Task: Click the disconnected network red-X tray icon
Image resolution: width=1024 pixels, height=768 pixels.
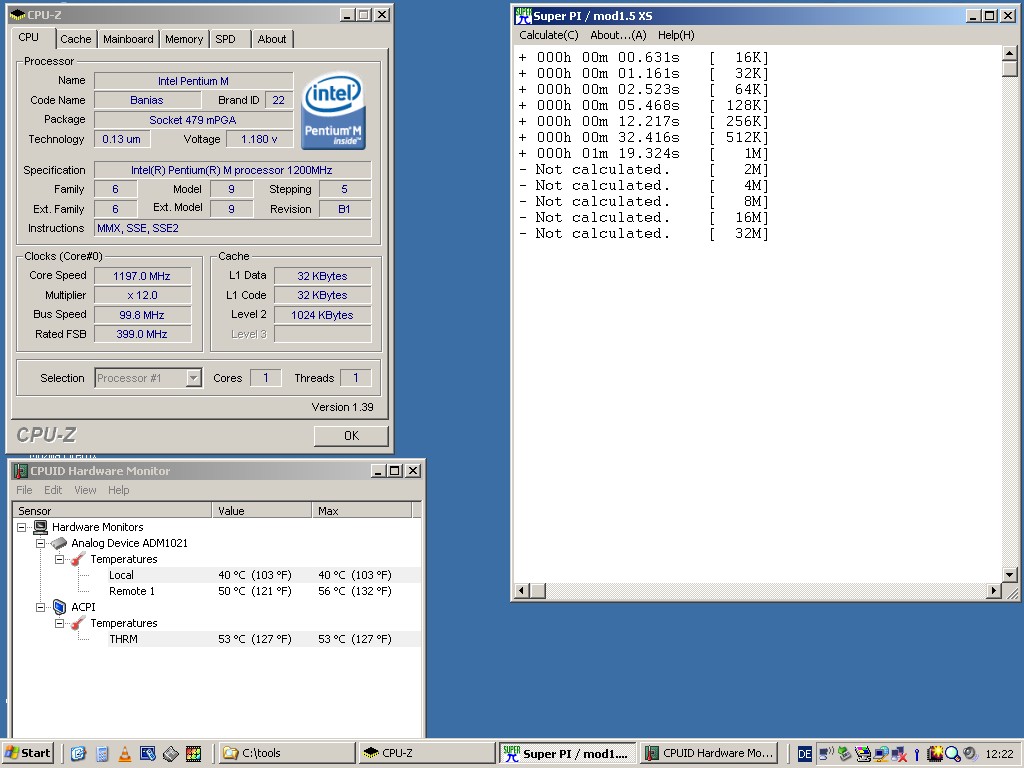Action: click(x=899, y=754)
